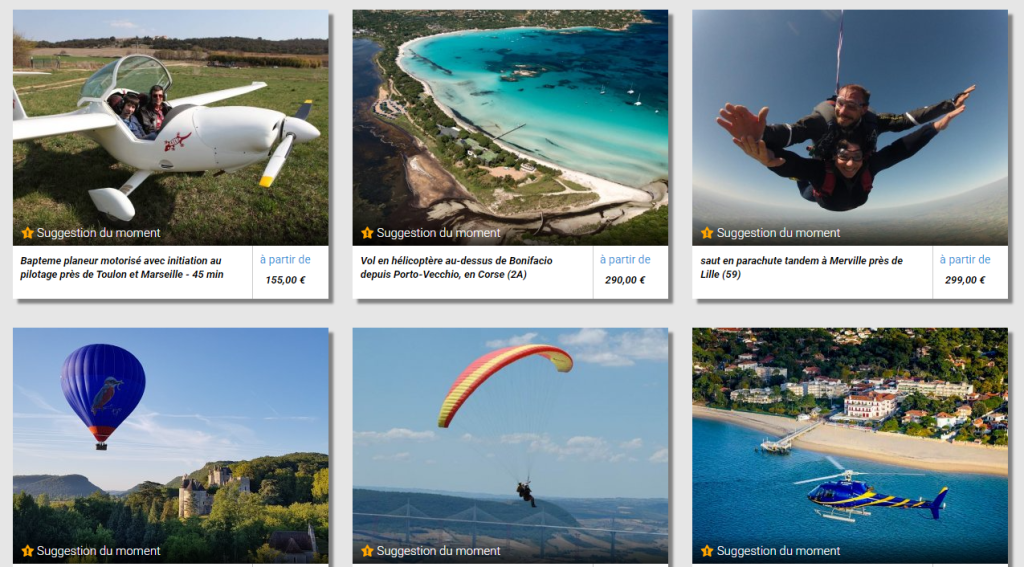Click the star icon on the paraglider photo
This screenshot has width=1024, height=567.
pos(367,551)
